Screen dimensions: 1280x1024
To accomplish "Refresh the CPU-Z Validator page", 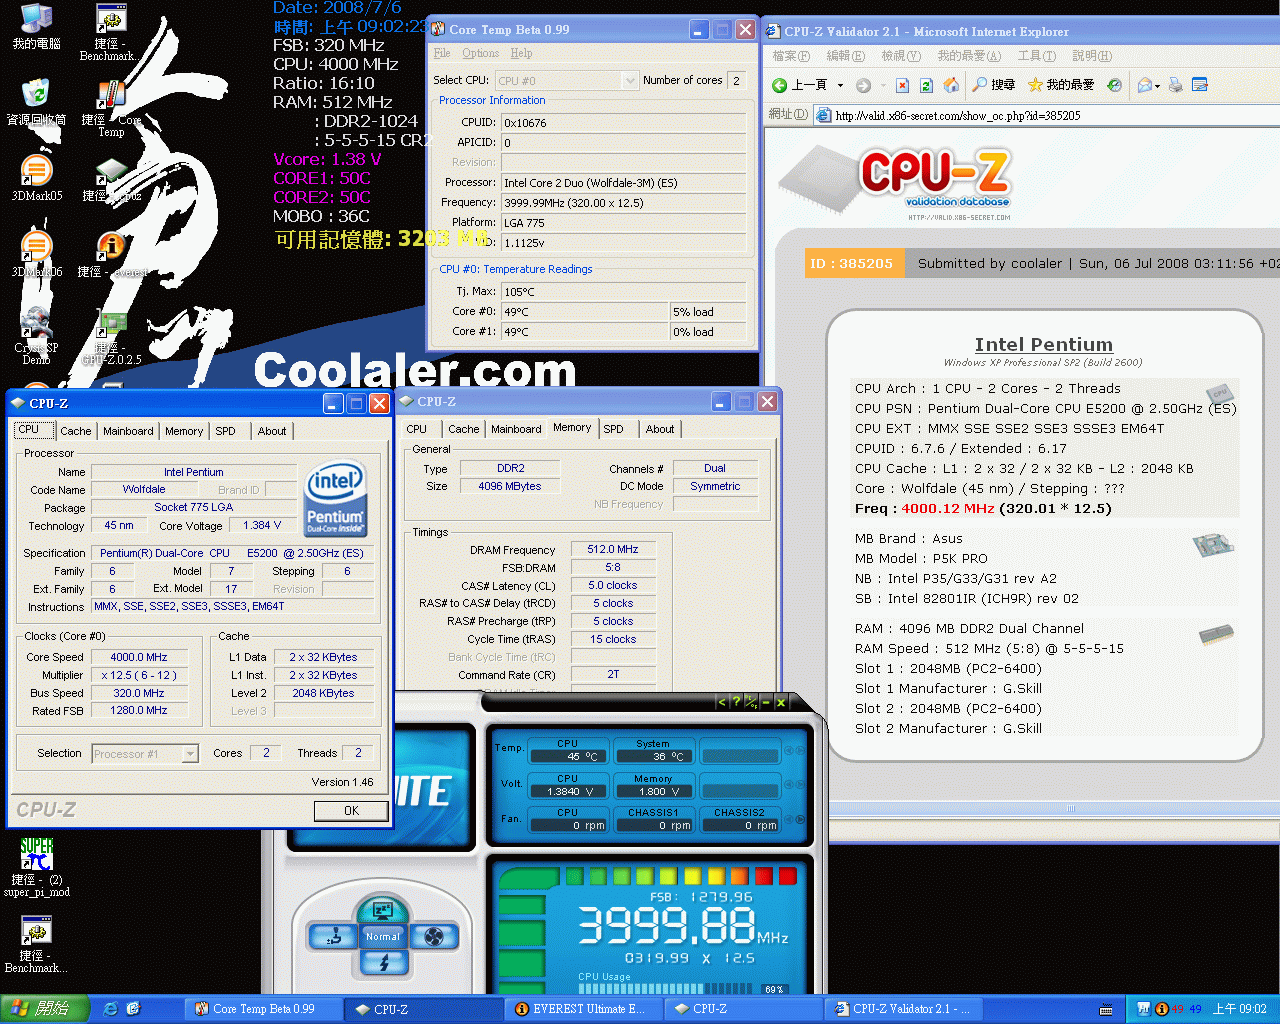I will click(x=927, y=85).
